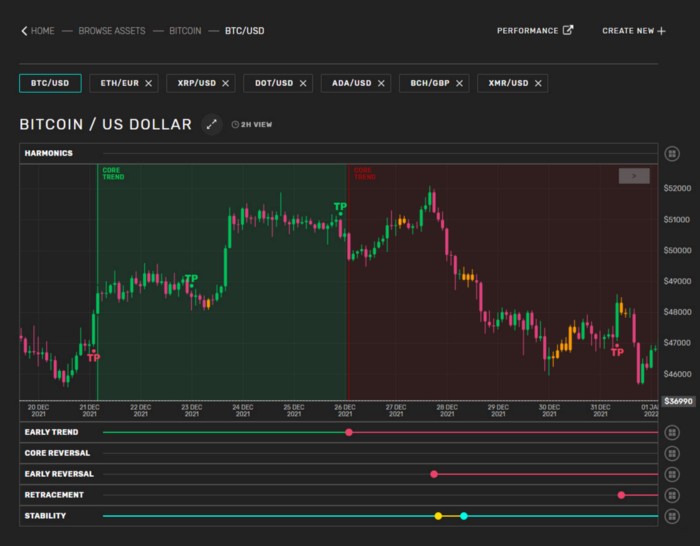Close the DOT/USD tab

(303, 83)
